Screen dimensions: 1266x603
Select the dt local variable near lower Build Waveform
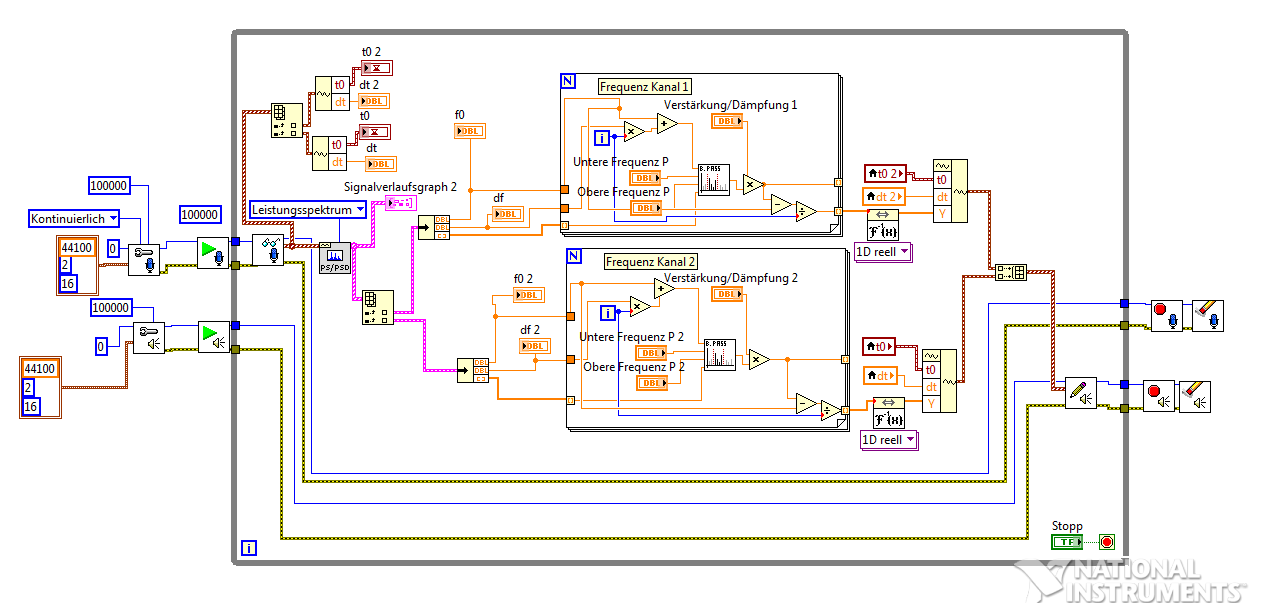pos(880,376)
